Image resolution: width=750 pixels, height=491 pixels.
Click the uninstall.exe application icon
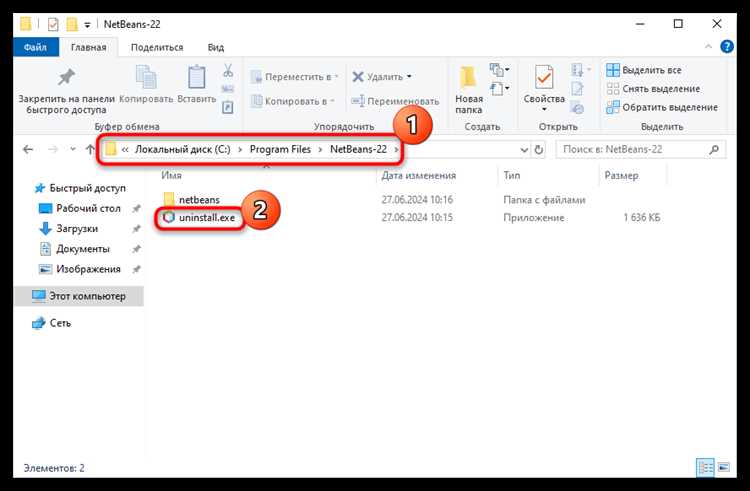pyautogui.click(x=169, y=218)
